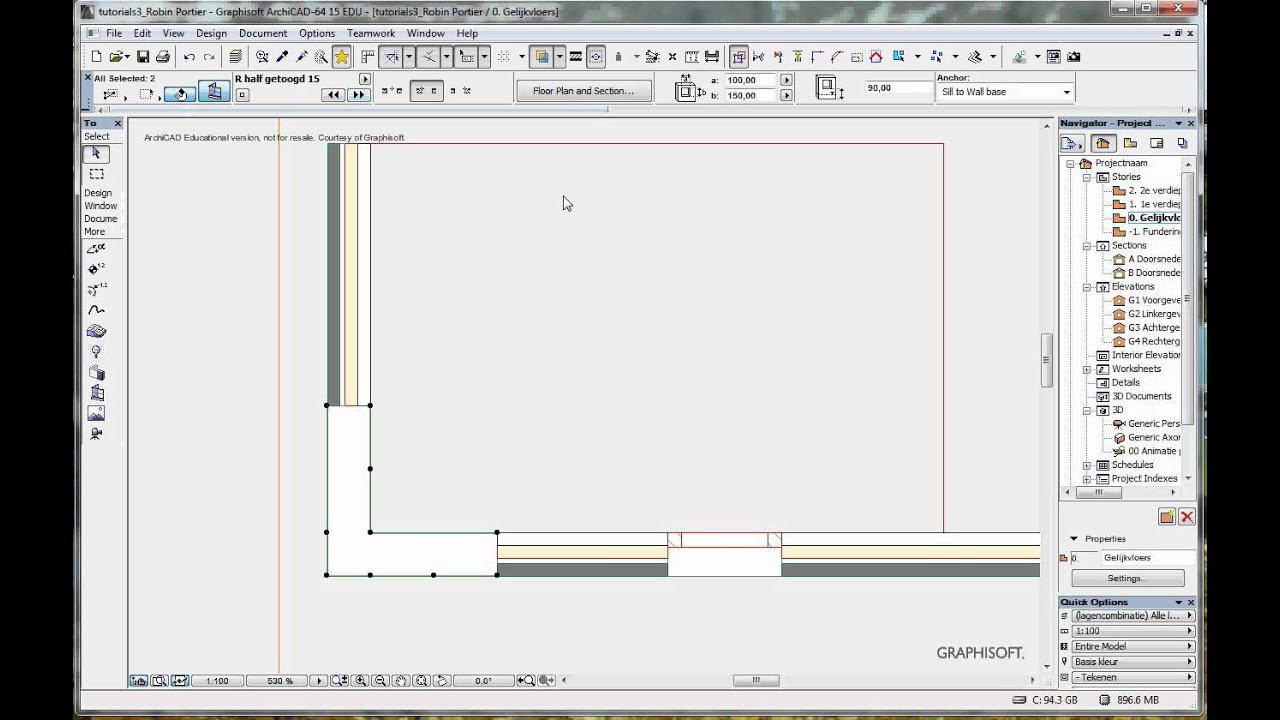This screenshot has height=720, width=1280.
Task: Select the Lamp tool in Toolbox
Action: coord(96,351)
